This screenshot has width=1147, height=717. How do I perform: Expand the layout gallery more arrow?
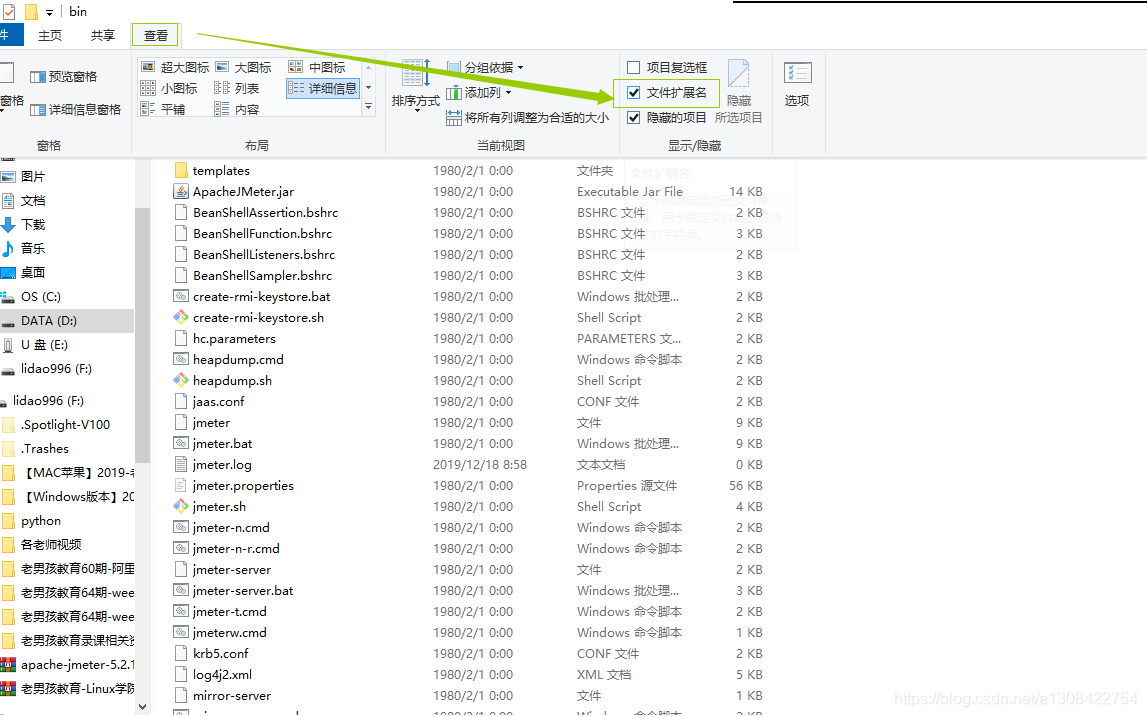(369, 107)
